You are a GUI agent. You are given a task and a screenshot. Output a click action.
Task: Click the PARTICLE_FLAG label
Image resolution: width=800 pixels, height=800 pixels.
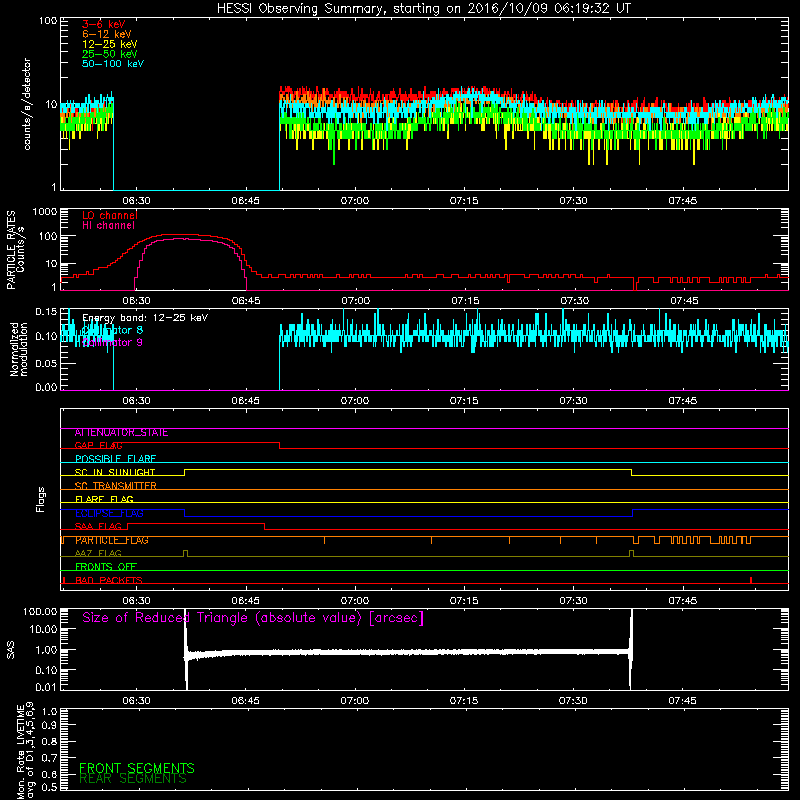[x=112, y=540]
